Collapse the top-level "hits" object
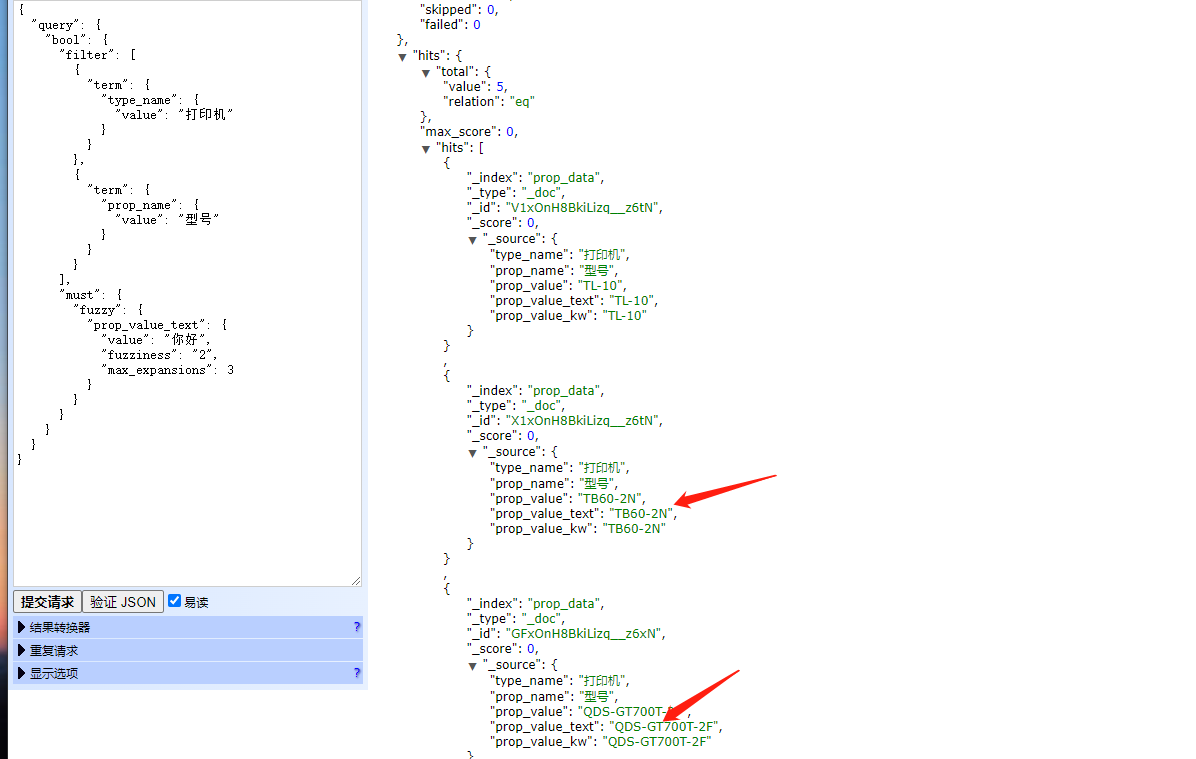Screen dimensions: 1196x759 pos(402,57)
